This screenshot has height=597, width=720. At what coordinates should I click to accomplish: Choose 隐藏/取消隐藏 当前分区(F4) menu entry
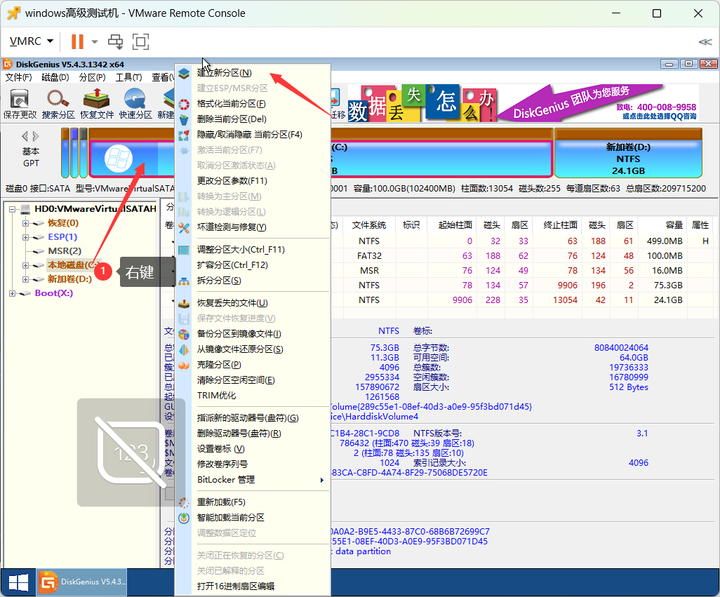(253, 135)
